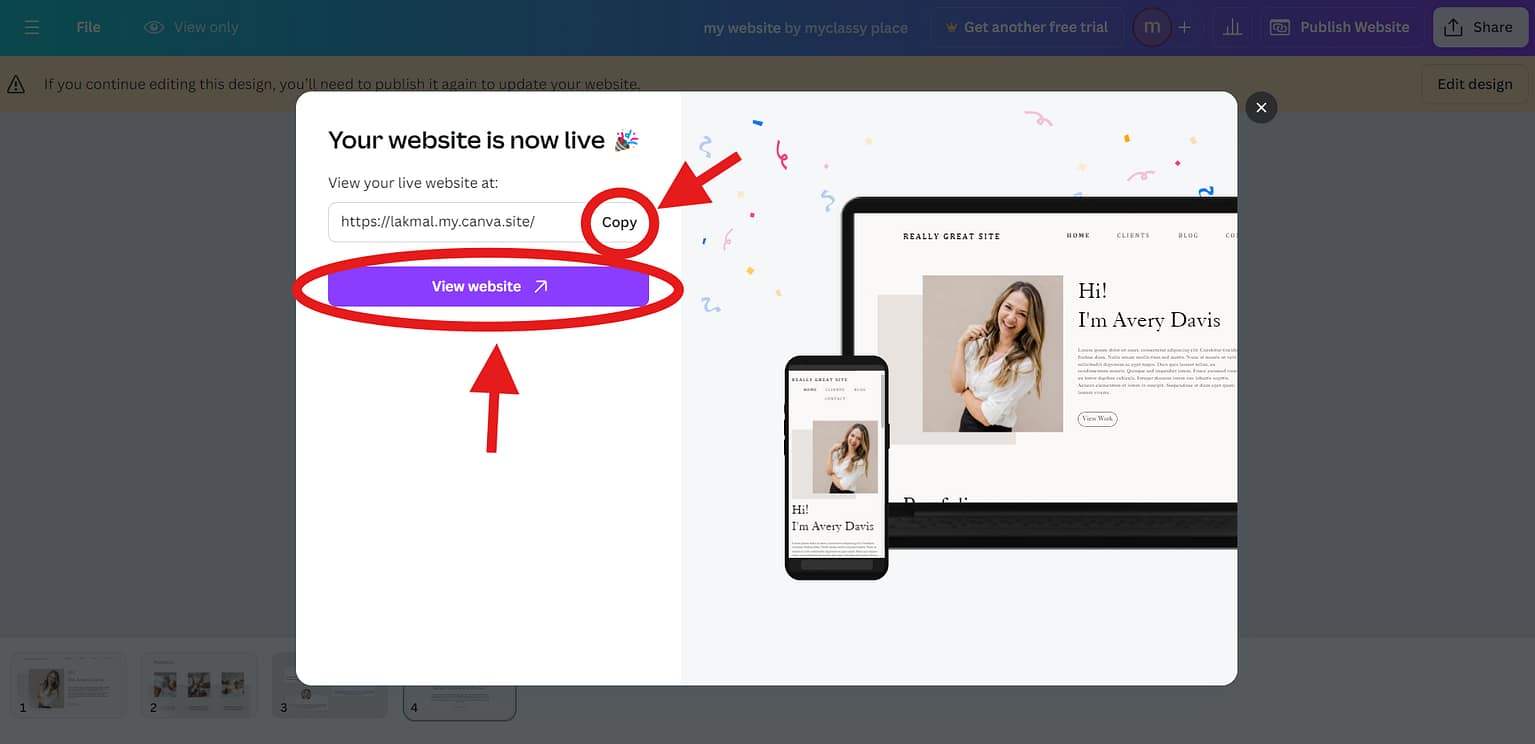Dismiss the live website dialog
The height and width of the screenshot is (744, 1535).
point(1261,107)
